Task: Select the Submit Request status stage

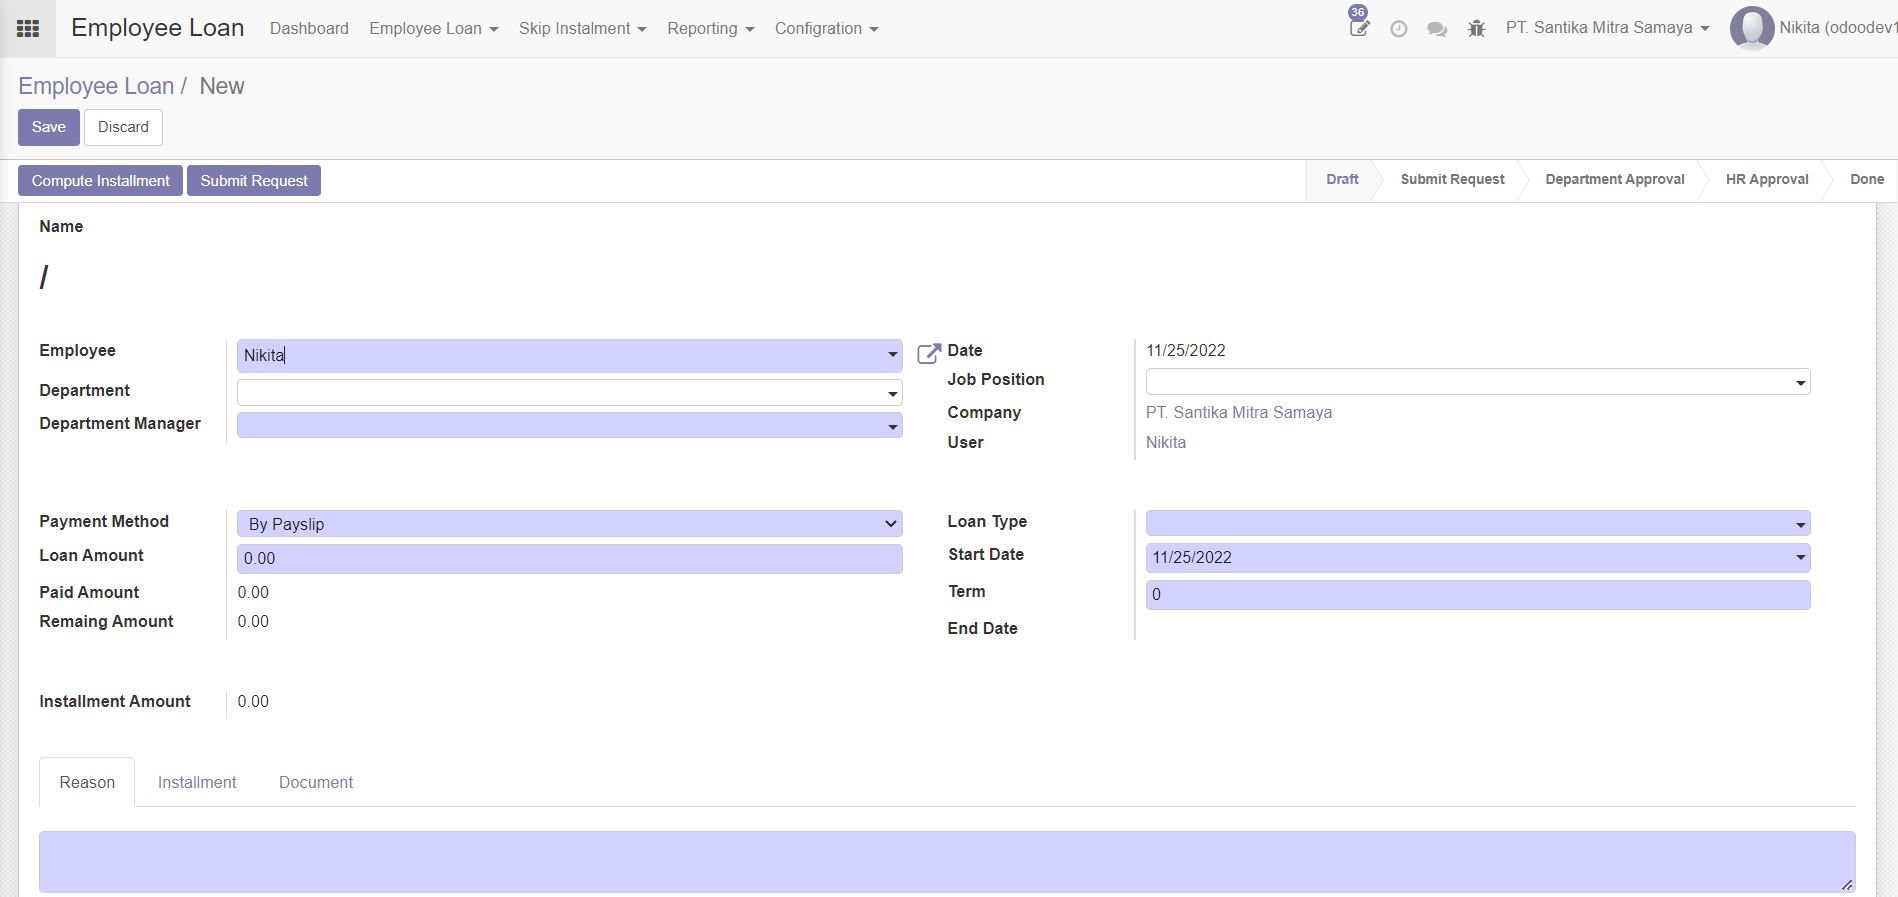Action: tap(1452, 180)
